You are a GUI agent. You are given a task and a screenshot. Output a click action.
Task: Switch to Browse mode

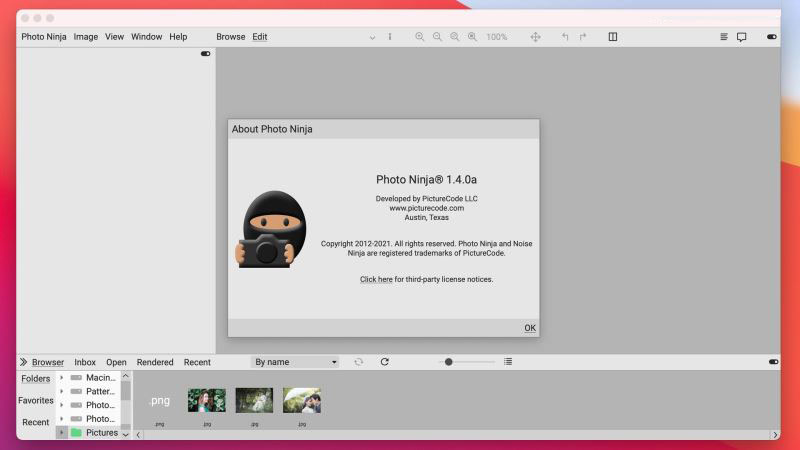tap(231, 37)
